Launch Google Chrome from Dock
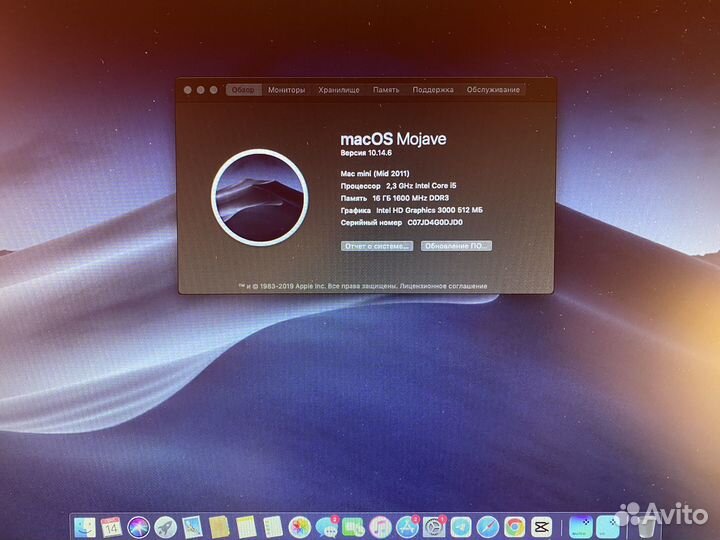The width and height of the screenshot is (720, 540). click(514, 527)
